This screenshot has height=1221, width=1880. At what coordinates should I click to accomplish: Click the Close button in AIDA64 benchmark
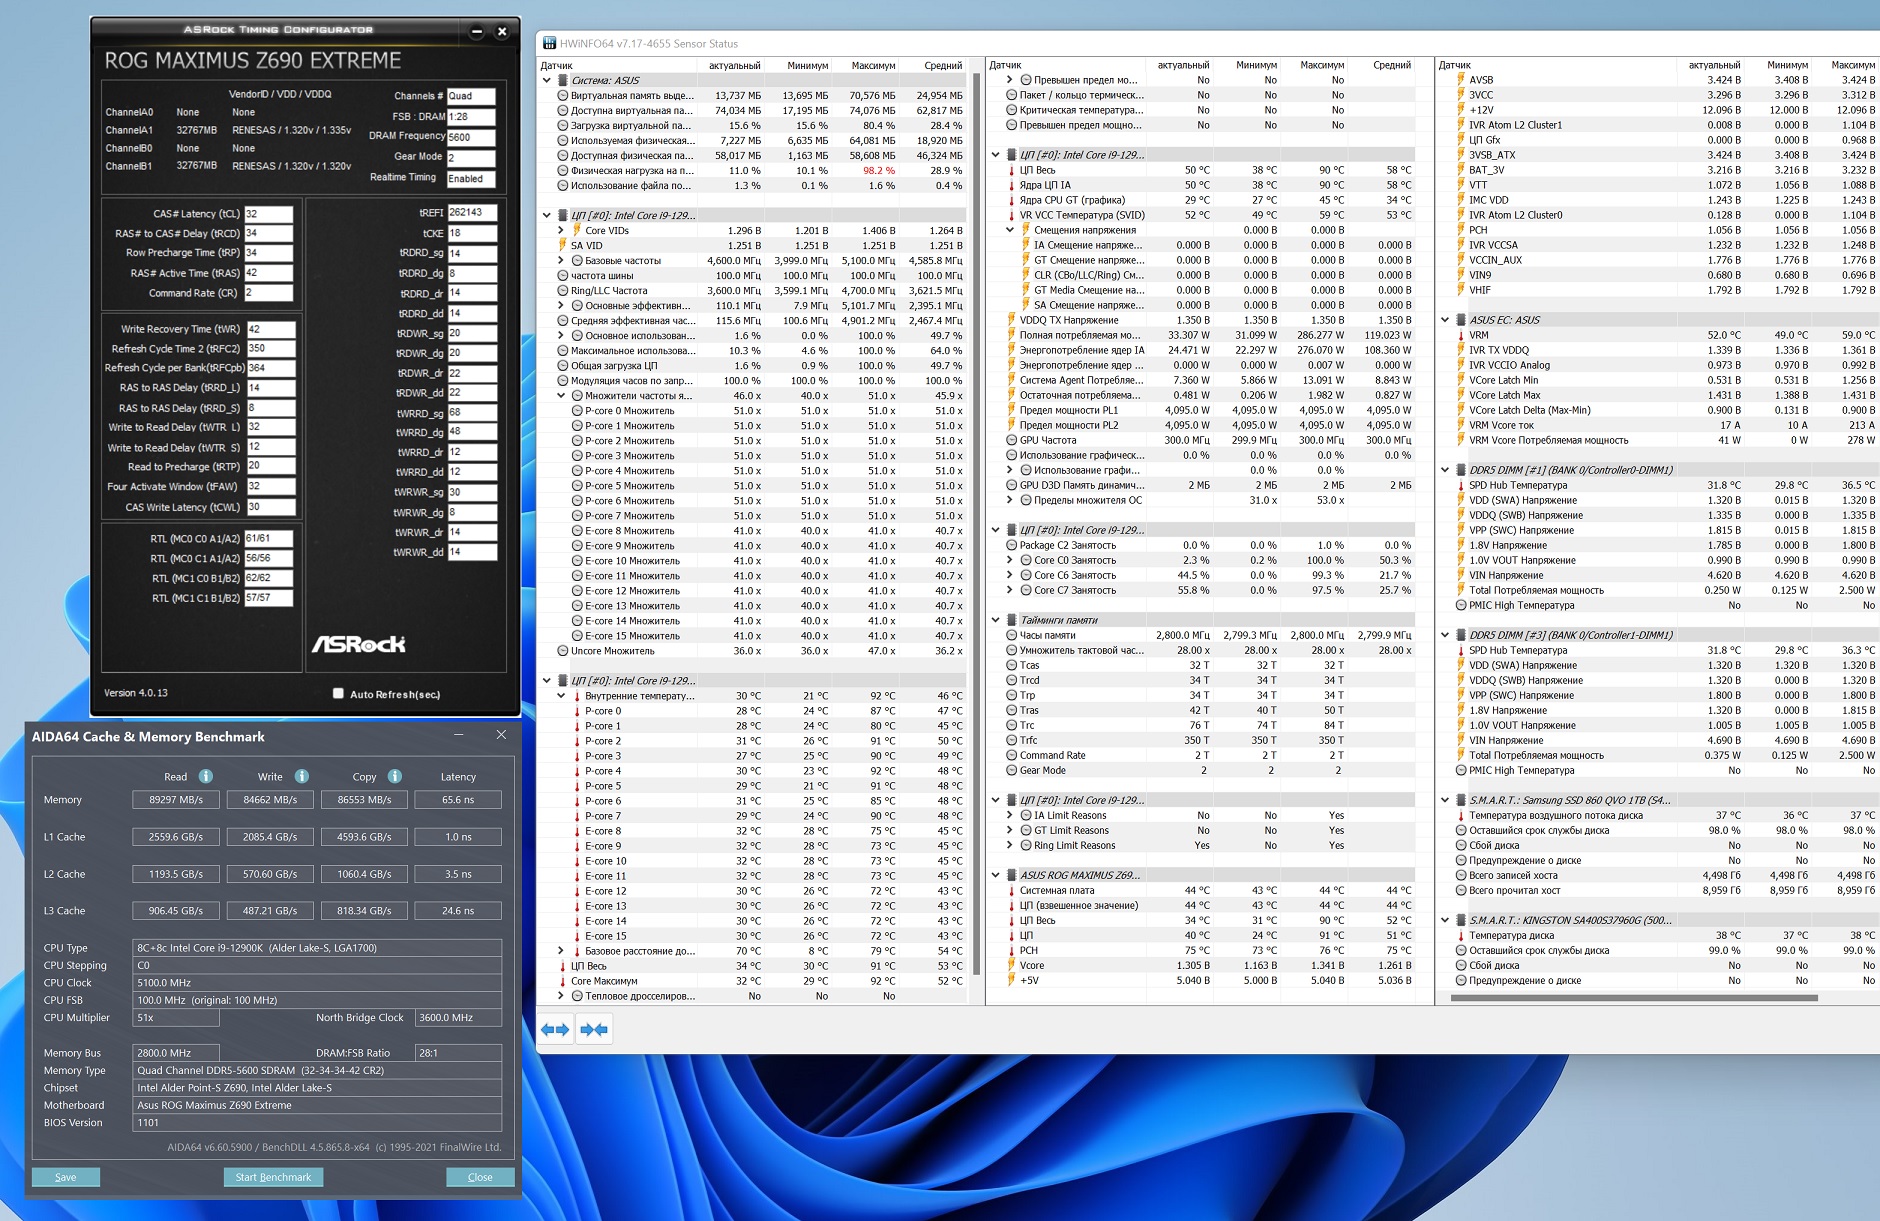(x=480, y=1177)
